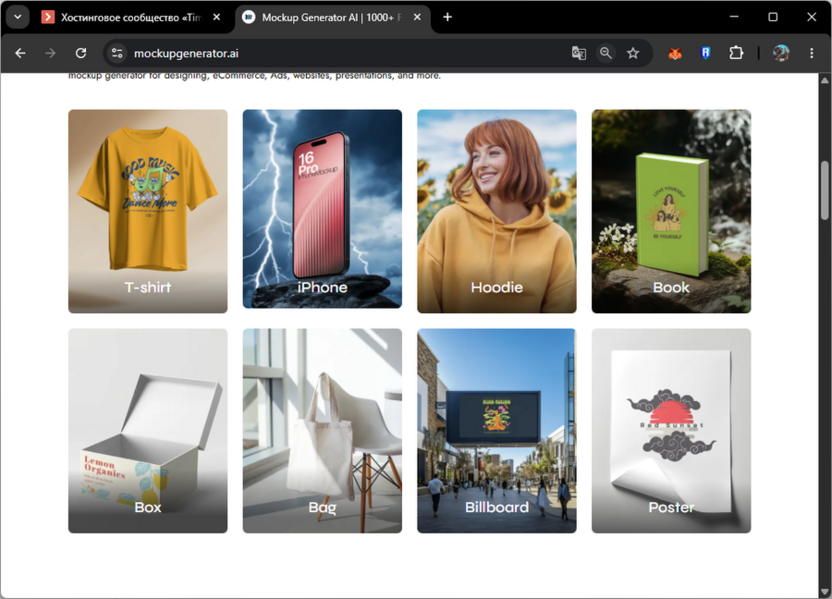Open the T-shirt mockup category

tap(148, 211)
